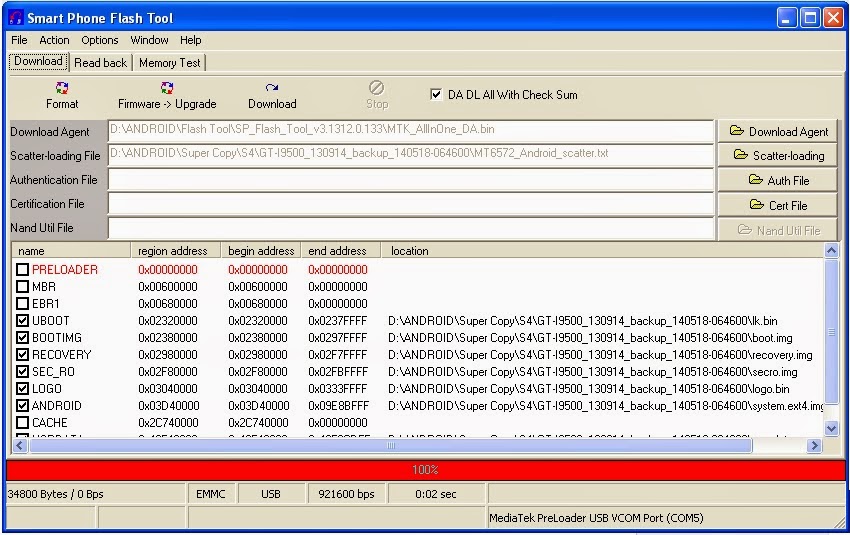This screenshot has height=535, width=850.
Task: Check the CACHE partition checkbox
Action: click(22, 422)
